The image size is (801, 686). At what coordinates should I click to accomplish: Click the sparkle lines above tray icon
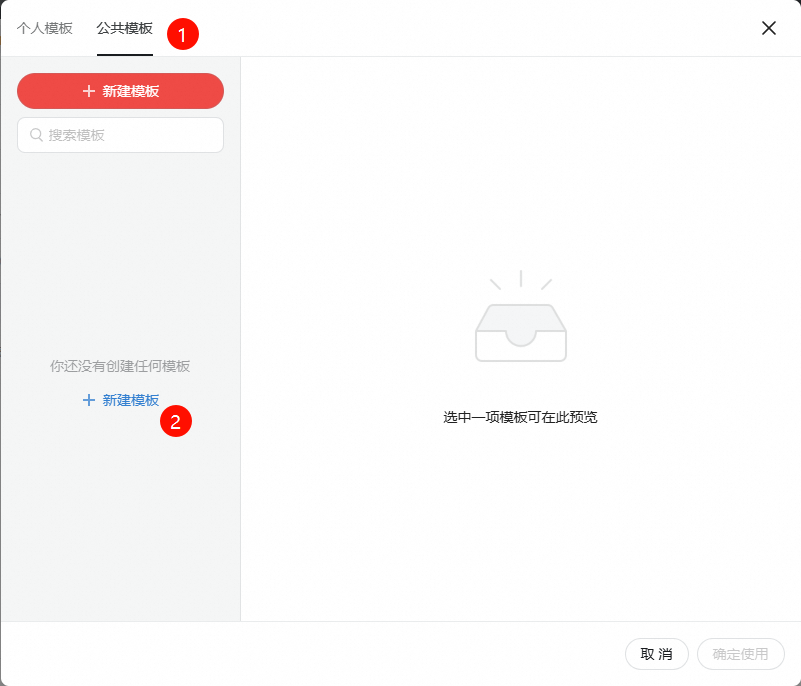(520, 280)
